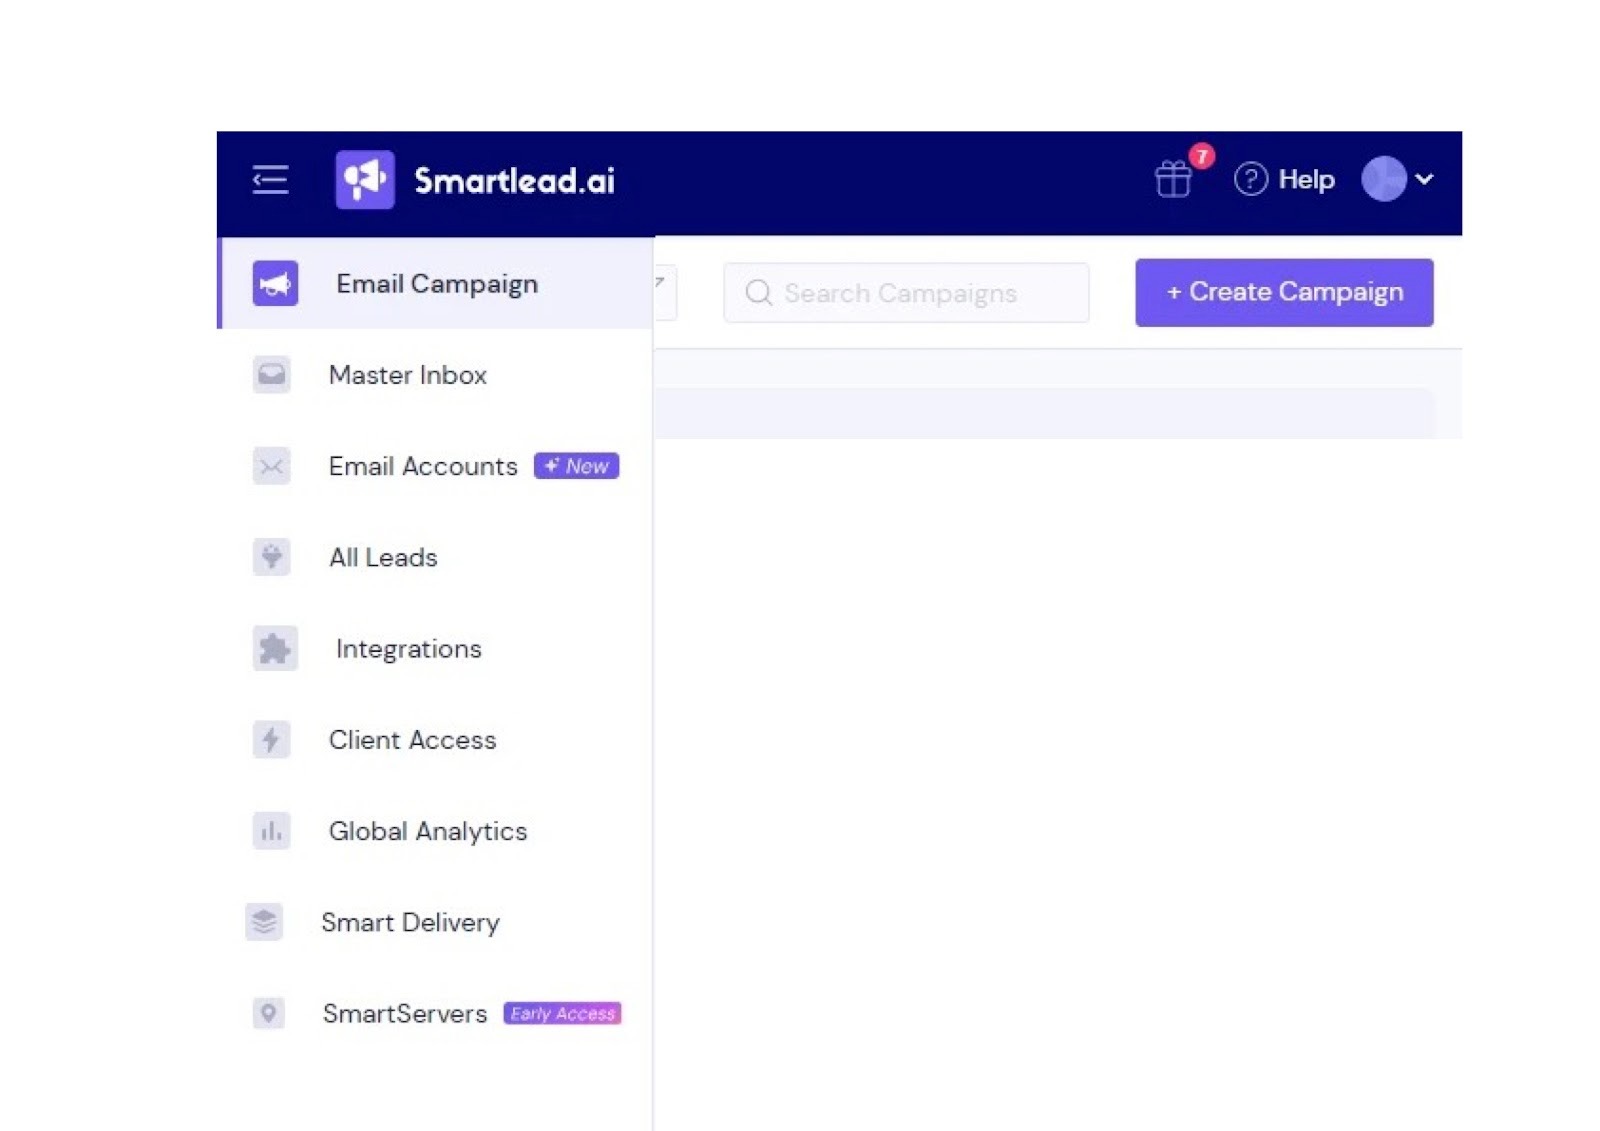This screenshot has width=1600, height=1131.
Task: Collapse the sidebar with the hamburger icon
Action: pyautogui.click(x=270, y=180)
